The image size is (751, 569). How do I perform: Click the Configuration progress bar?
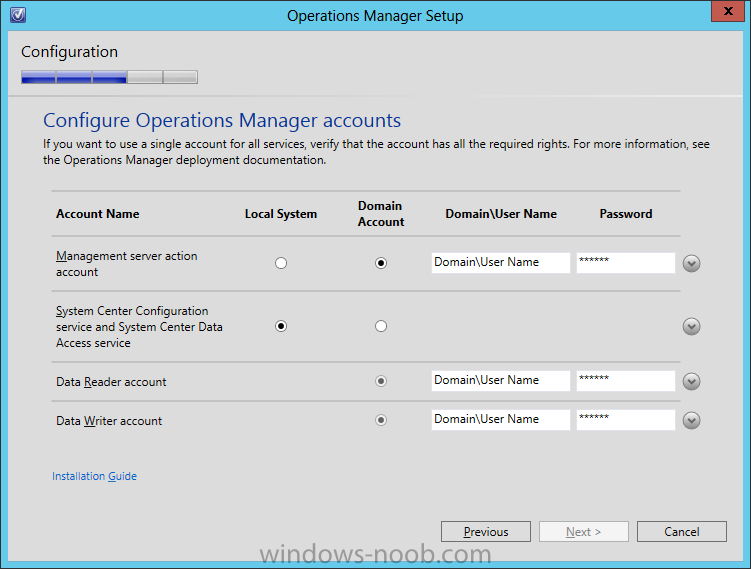[109, 77]
